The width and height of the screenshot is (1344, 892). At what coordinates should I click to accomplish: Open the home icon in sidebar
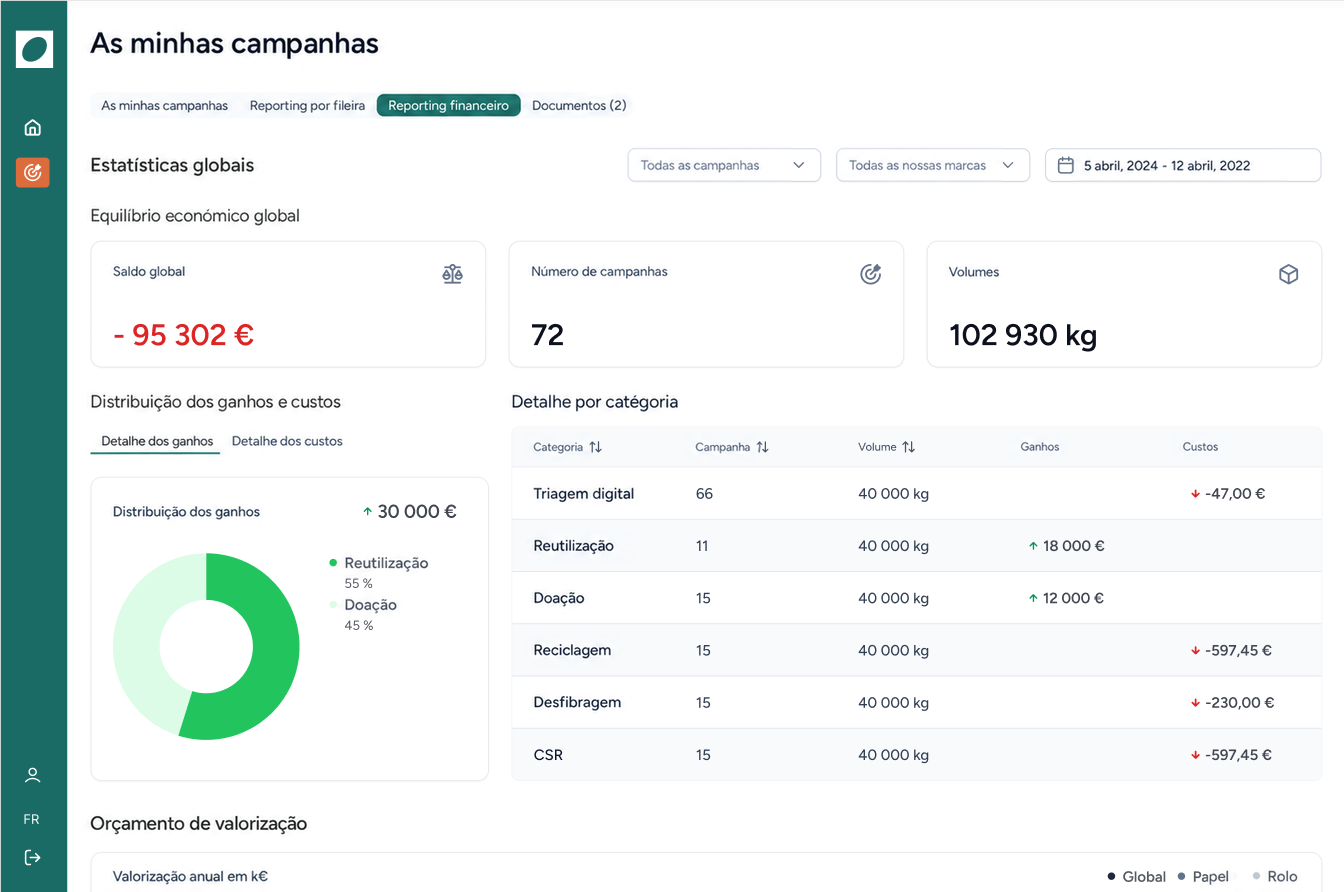tap(33, 127)
